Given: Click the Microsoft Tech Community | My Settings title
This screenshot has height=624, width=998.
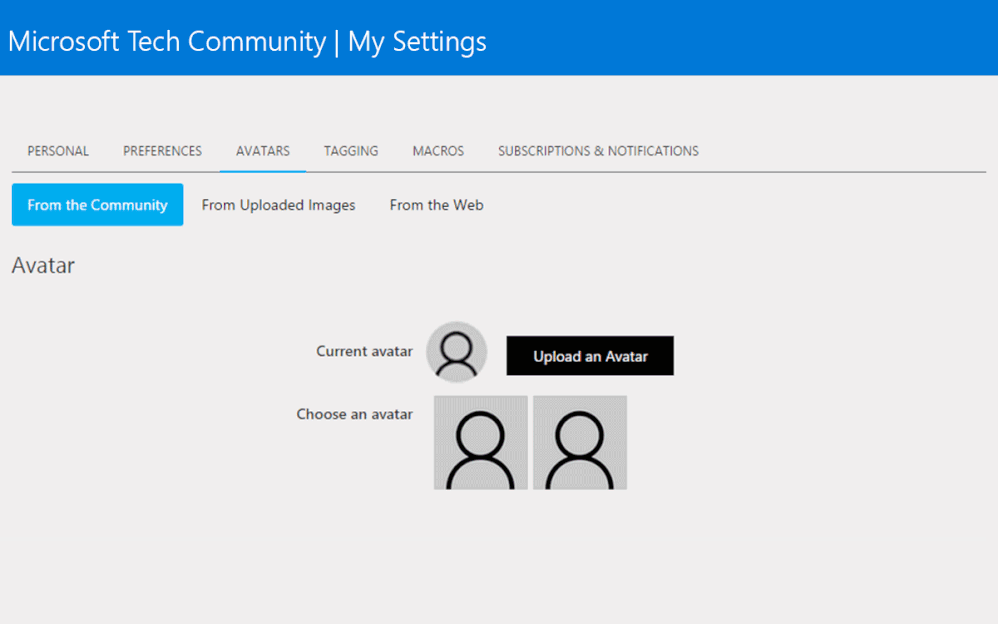Looking at the screenshot, I should pos(247,41).
